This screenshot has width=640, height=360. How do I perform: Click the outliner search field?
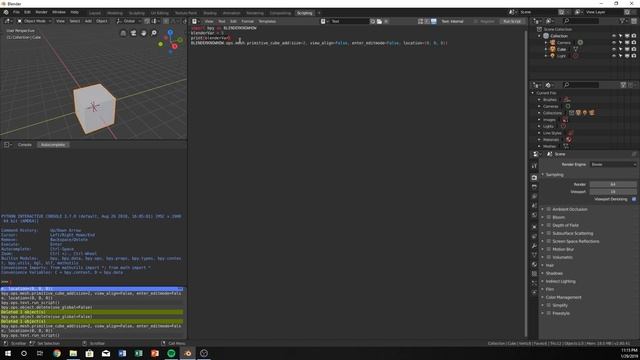581,21
